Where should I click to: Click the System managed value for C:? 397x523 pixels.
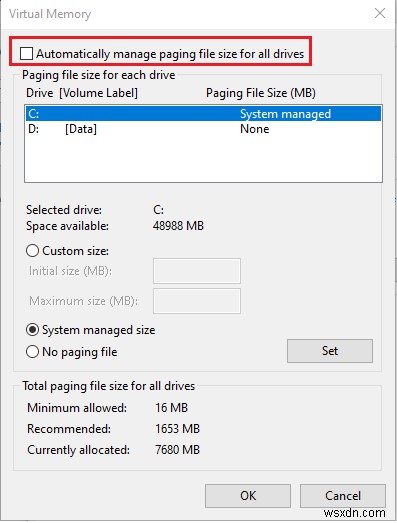point(286,114)
